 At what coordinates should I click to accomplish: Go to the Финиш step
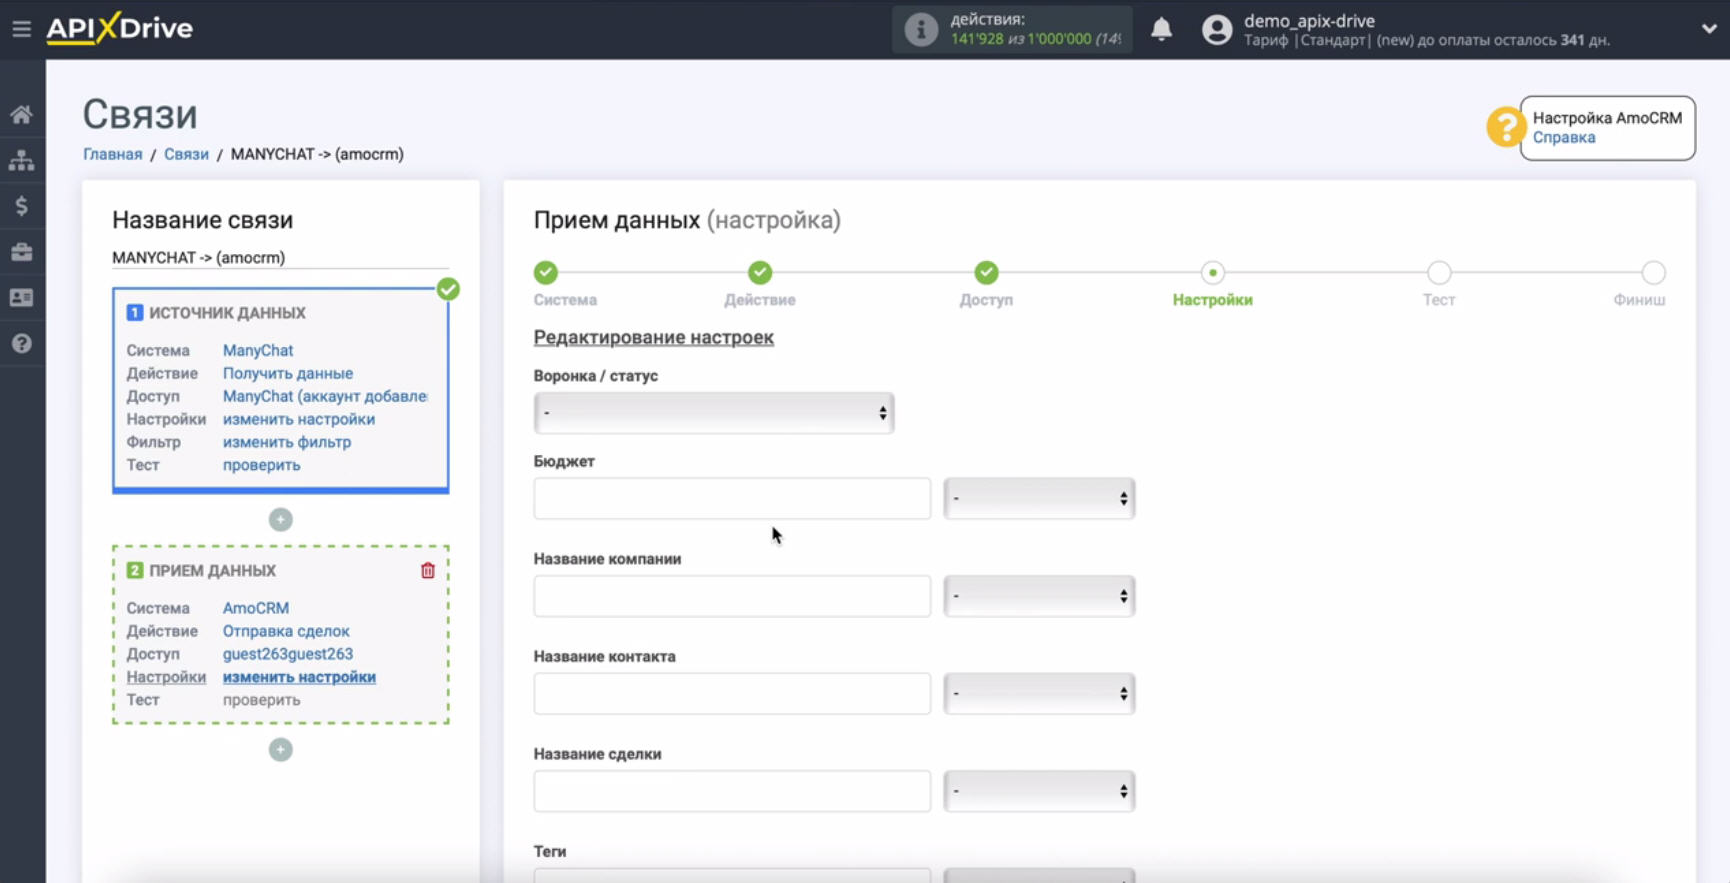point(1653,272)
